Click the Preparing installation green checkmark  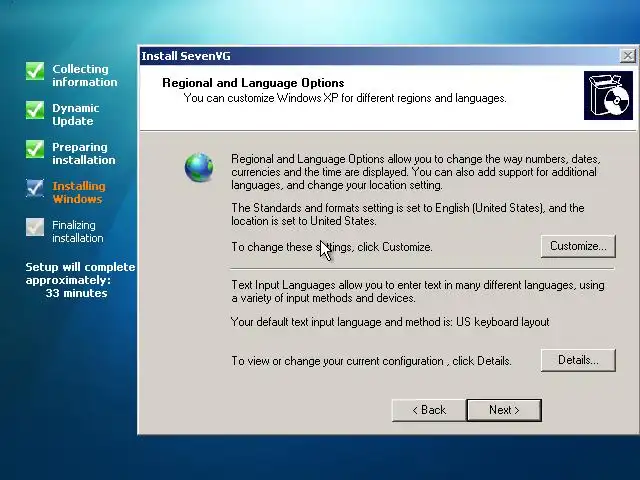(35, 149)
